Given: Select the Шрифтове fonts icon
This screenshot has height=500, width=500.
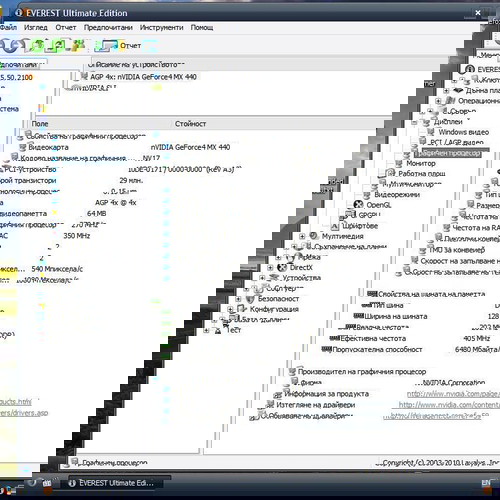Looking at the screenshot, I should [x=335, y=226].
